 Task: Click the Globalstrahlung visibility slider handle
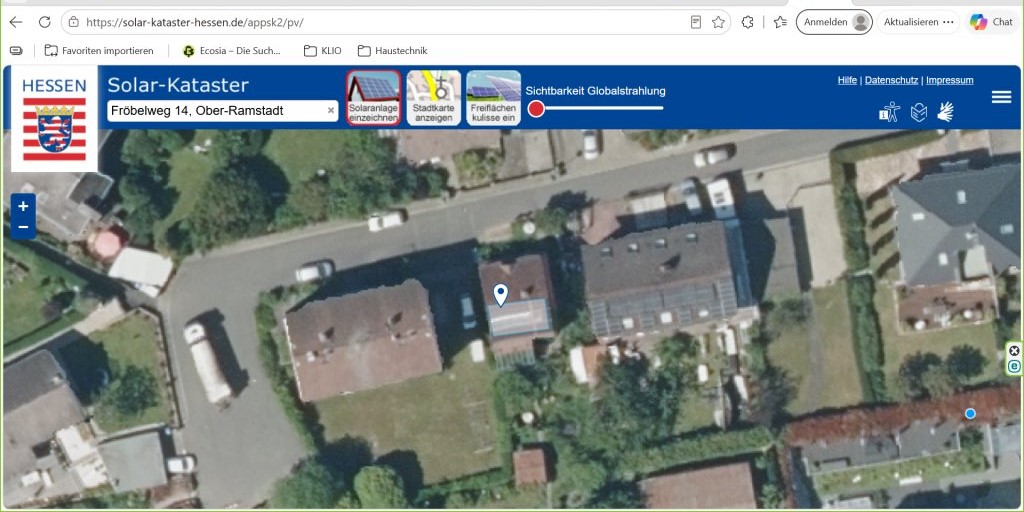(536, 108)
